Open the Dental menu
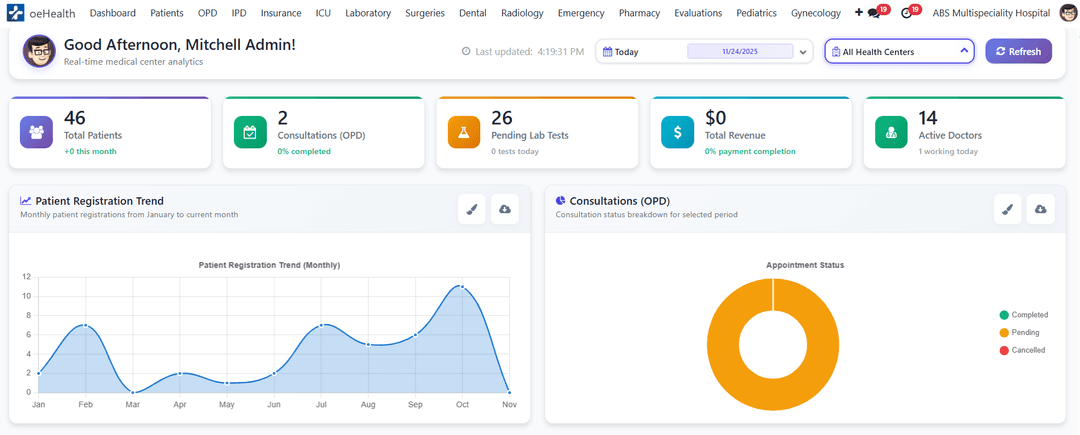 (472, 13)
